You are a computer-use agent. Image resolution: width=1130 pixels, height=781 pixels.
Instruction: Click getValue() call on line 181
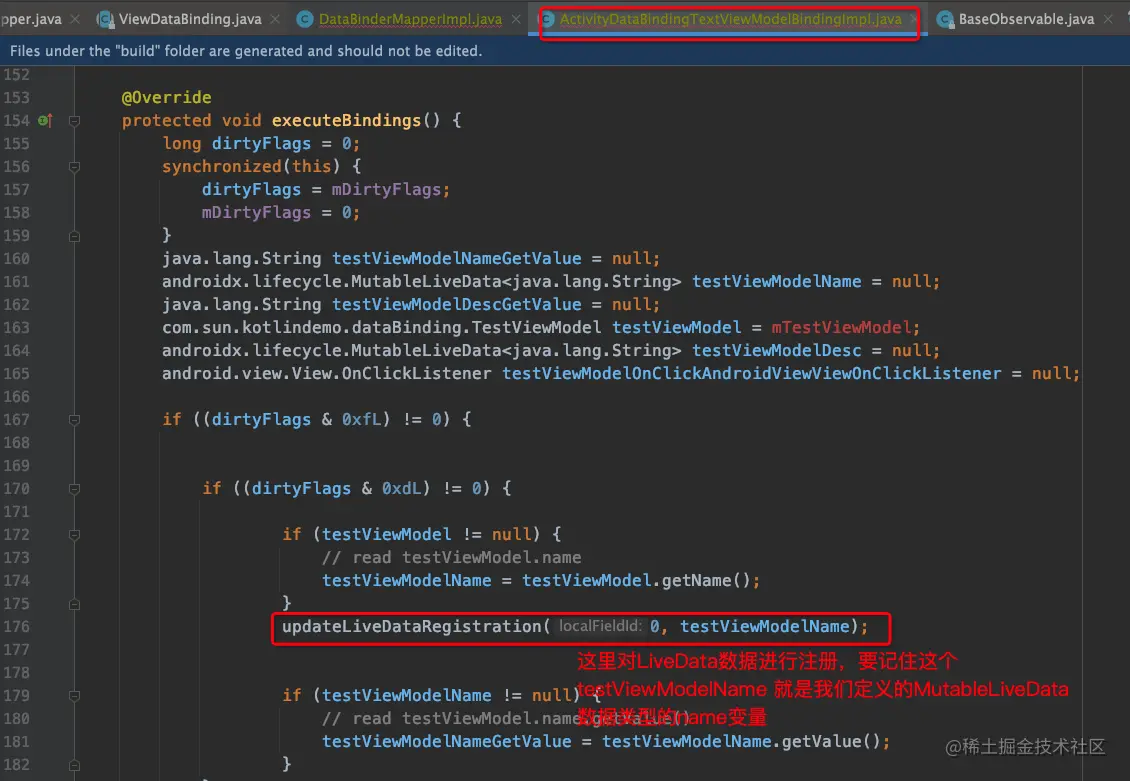pos(830,741)
